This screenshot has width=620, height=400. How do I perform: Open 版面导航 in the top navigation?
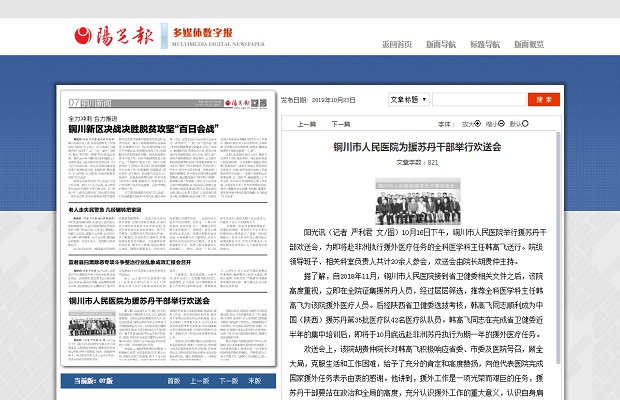click(x=441, y=44)
